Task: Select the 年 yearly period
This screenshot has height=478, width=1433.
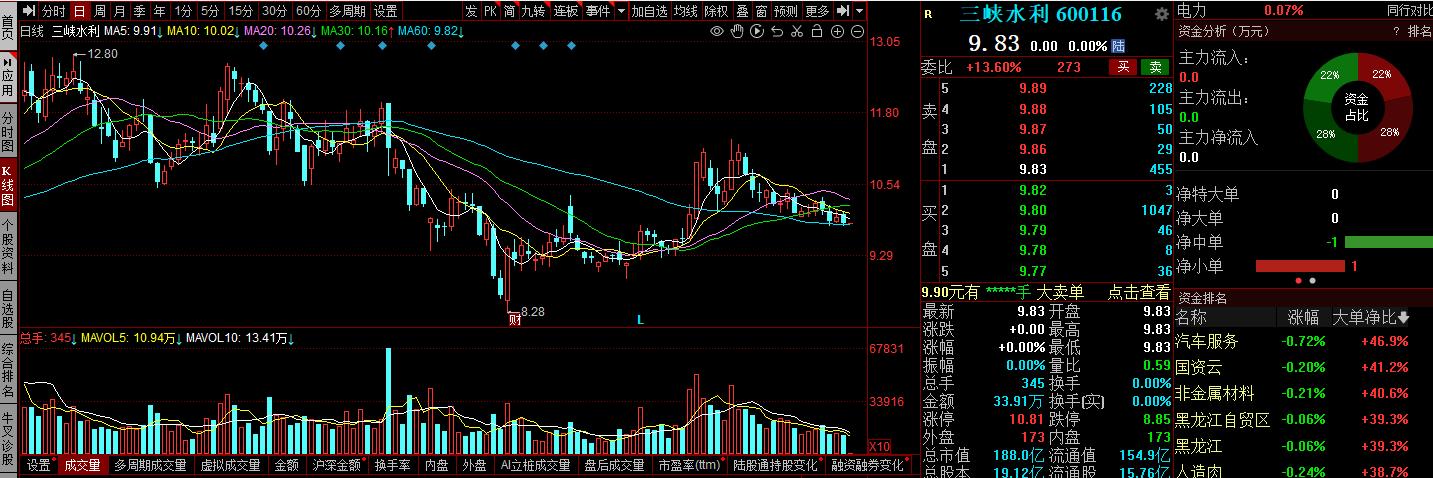Action: [x=160, y=11]
